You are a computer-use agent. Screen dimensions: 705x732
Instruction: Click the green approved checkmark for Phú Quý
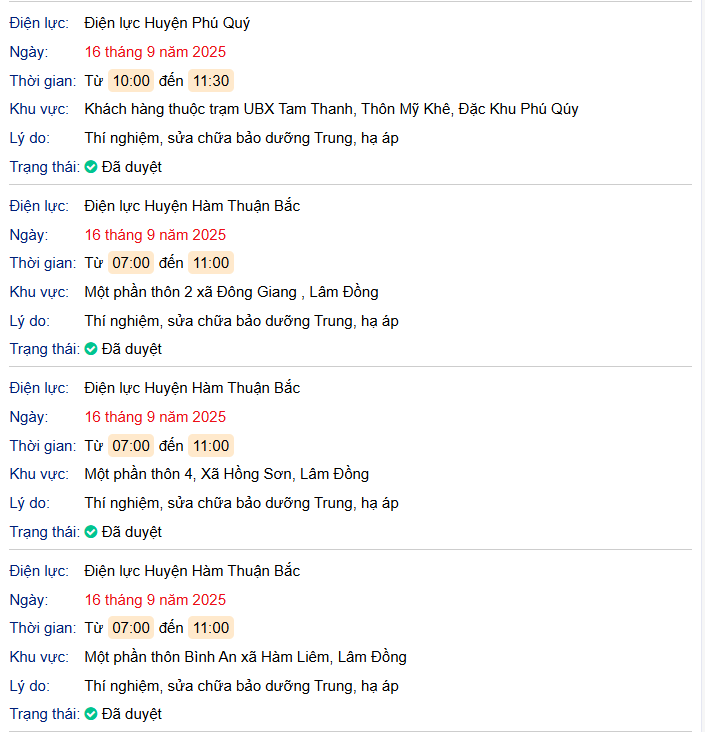pos(91,167)
